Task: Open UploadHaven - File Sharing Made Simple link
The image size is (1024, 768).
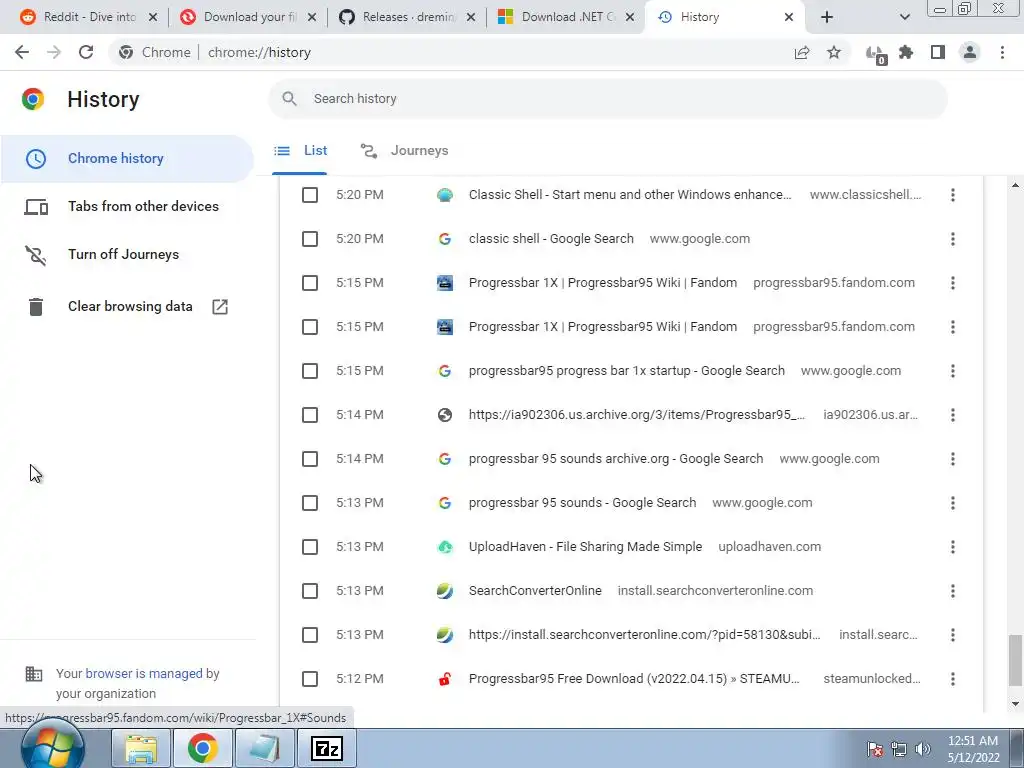Action: 585,547
